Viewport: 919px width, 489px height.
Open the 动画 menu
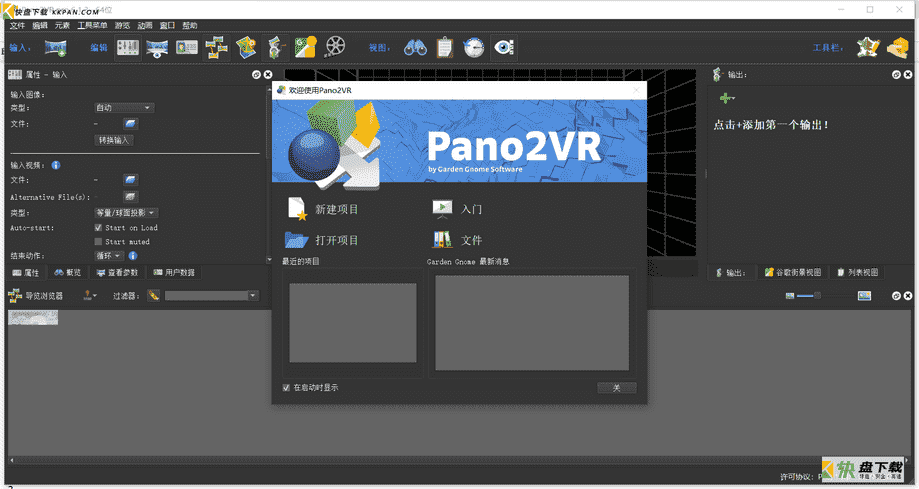click(x=145, y=25)
